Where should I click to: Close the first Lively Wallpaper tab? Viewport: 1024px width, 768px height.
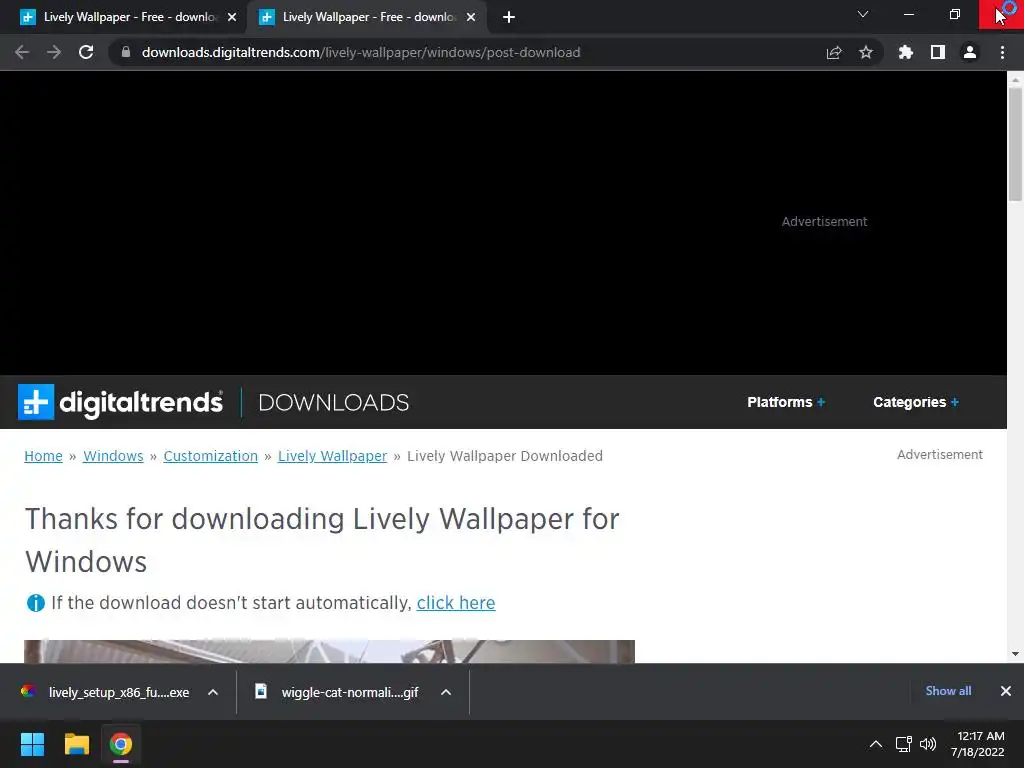[x=232, y=17]
